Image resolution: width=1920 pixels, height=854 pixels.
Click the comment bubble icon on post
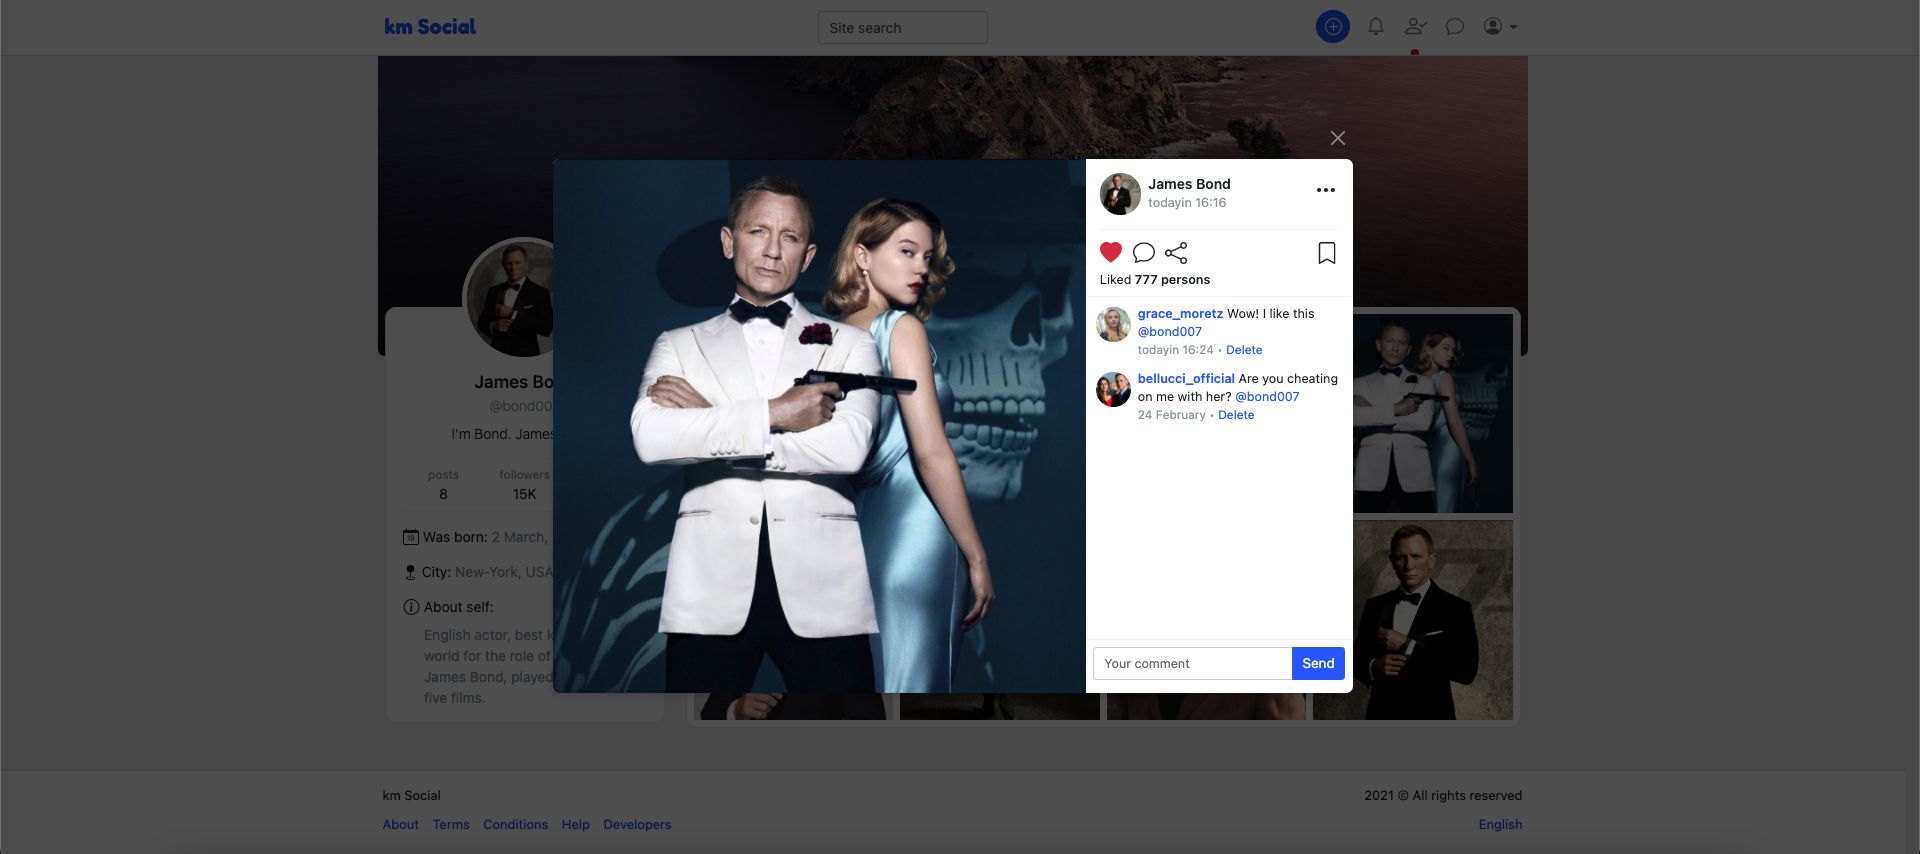pos(1144,252)
